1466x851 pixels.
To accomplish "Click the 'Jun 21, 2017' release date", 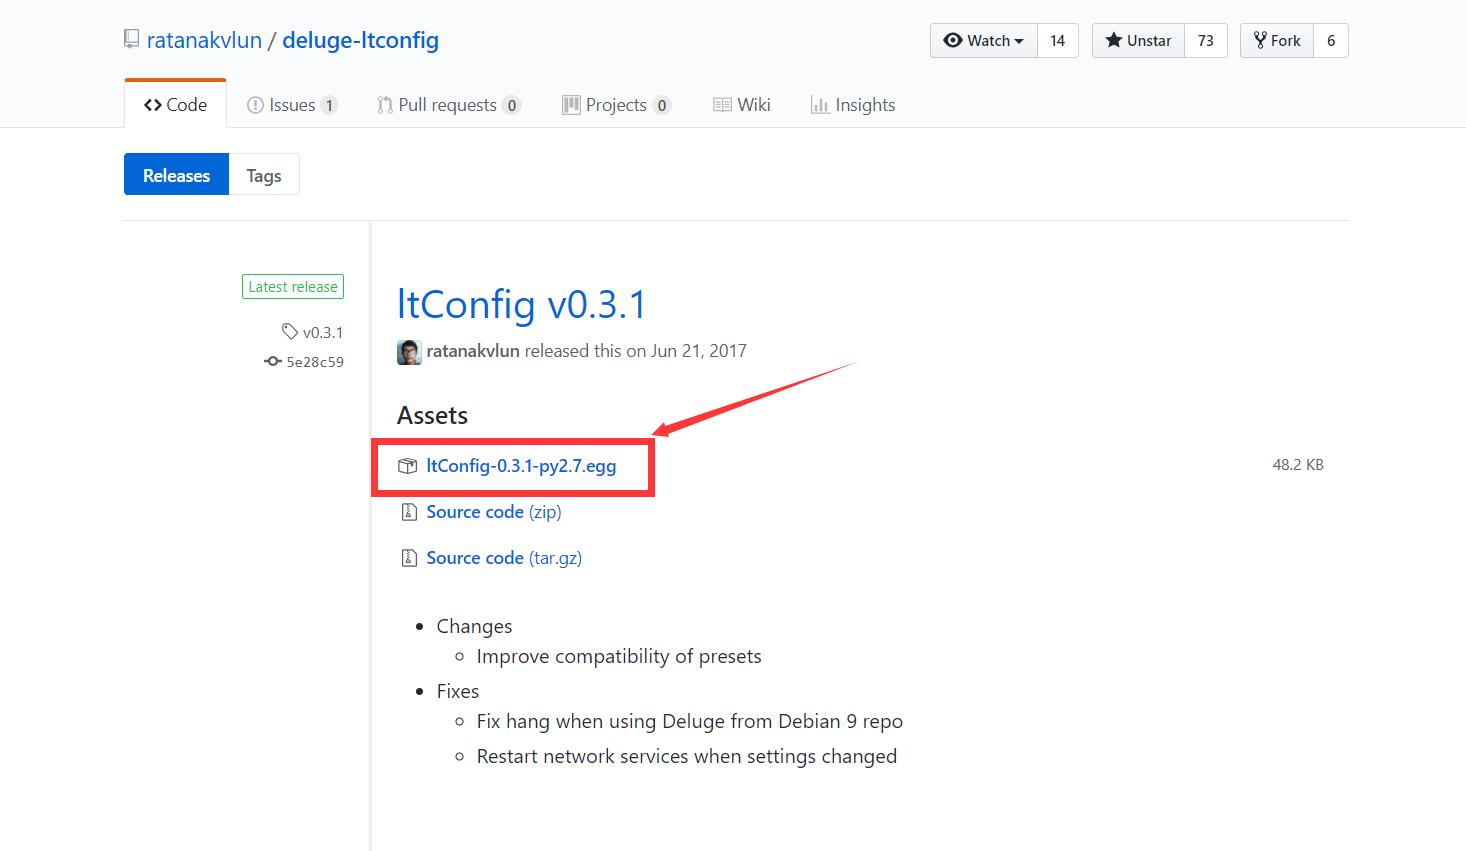I will 699,351.
